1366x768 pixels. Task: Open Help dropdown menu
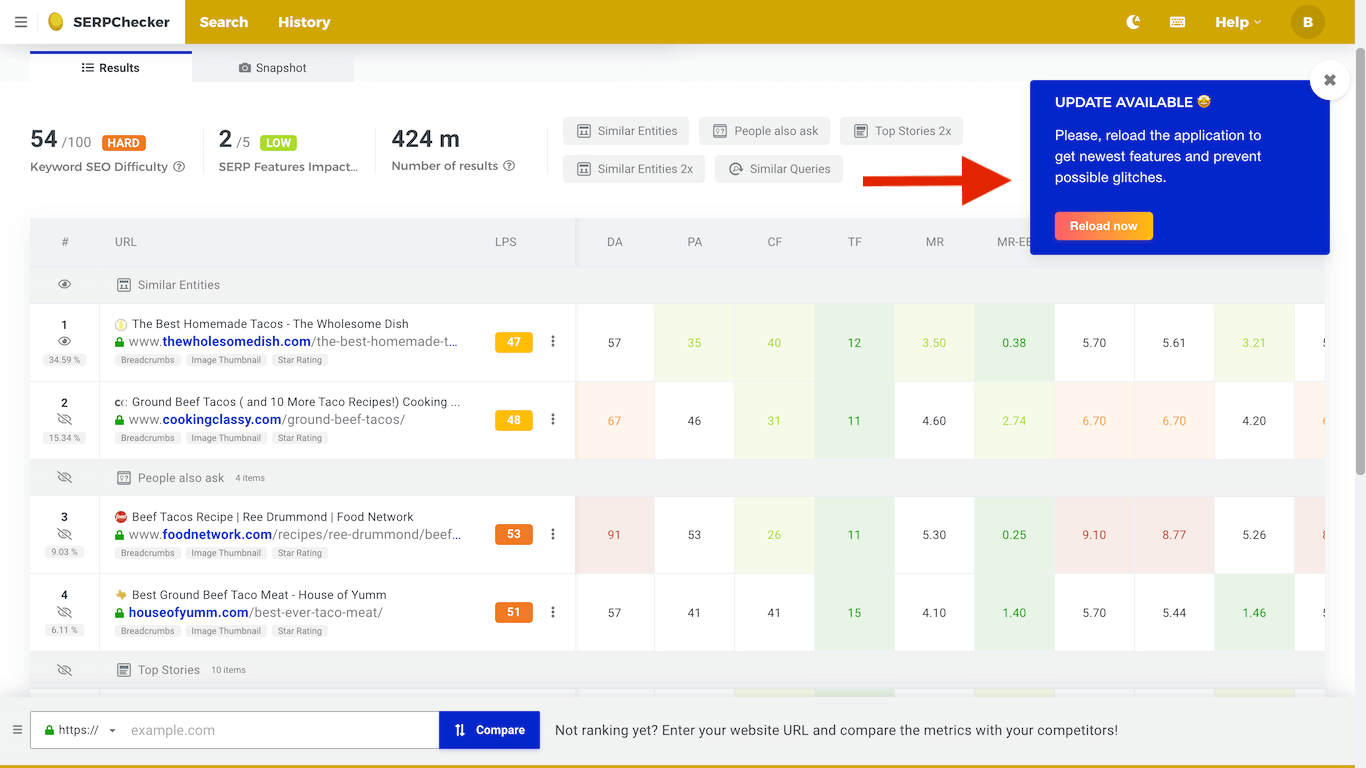(1238, 22)
